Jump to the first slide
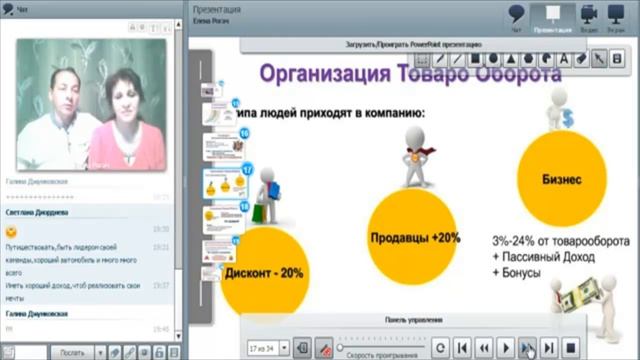 point(462,348)
